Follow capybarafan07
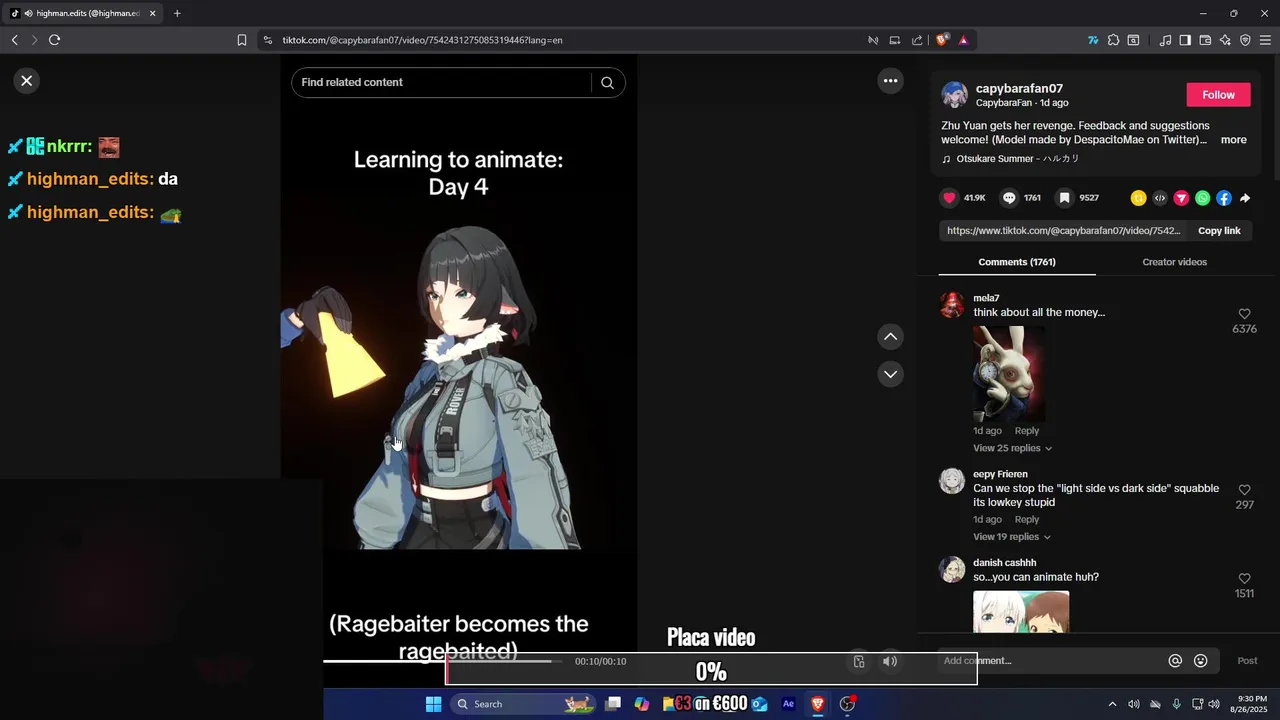This screenshot has height=720, width=1280. tap(1218, 95)
